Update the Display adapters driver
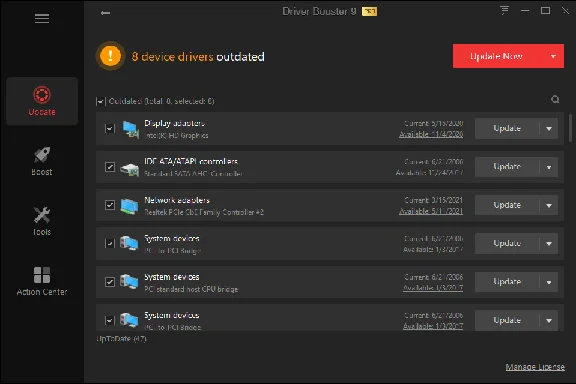576x384 pixels. click(x=507, y=129)
